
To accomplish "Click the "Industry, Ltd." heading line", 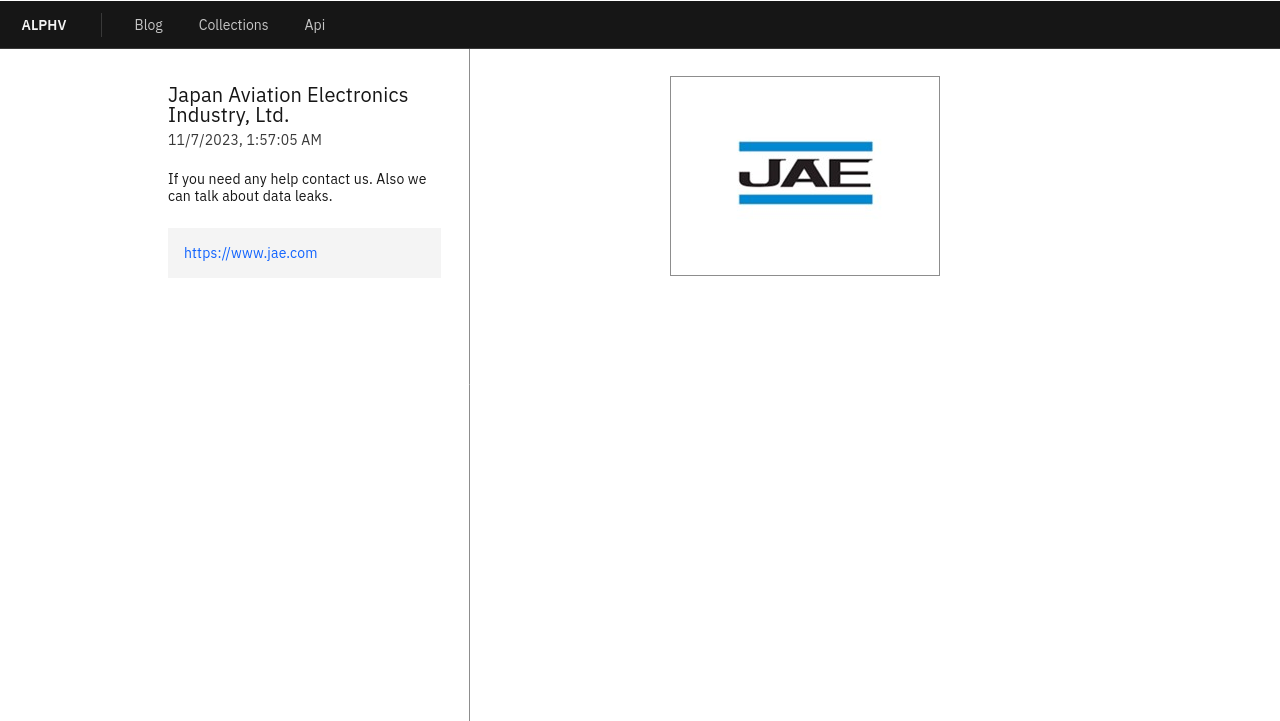I will [228, 116].
